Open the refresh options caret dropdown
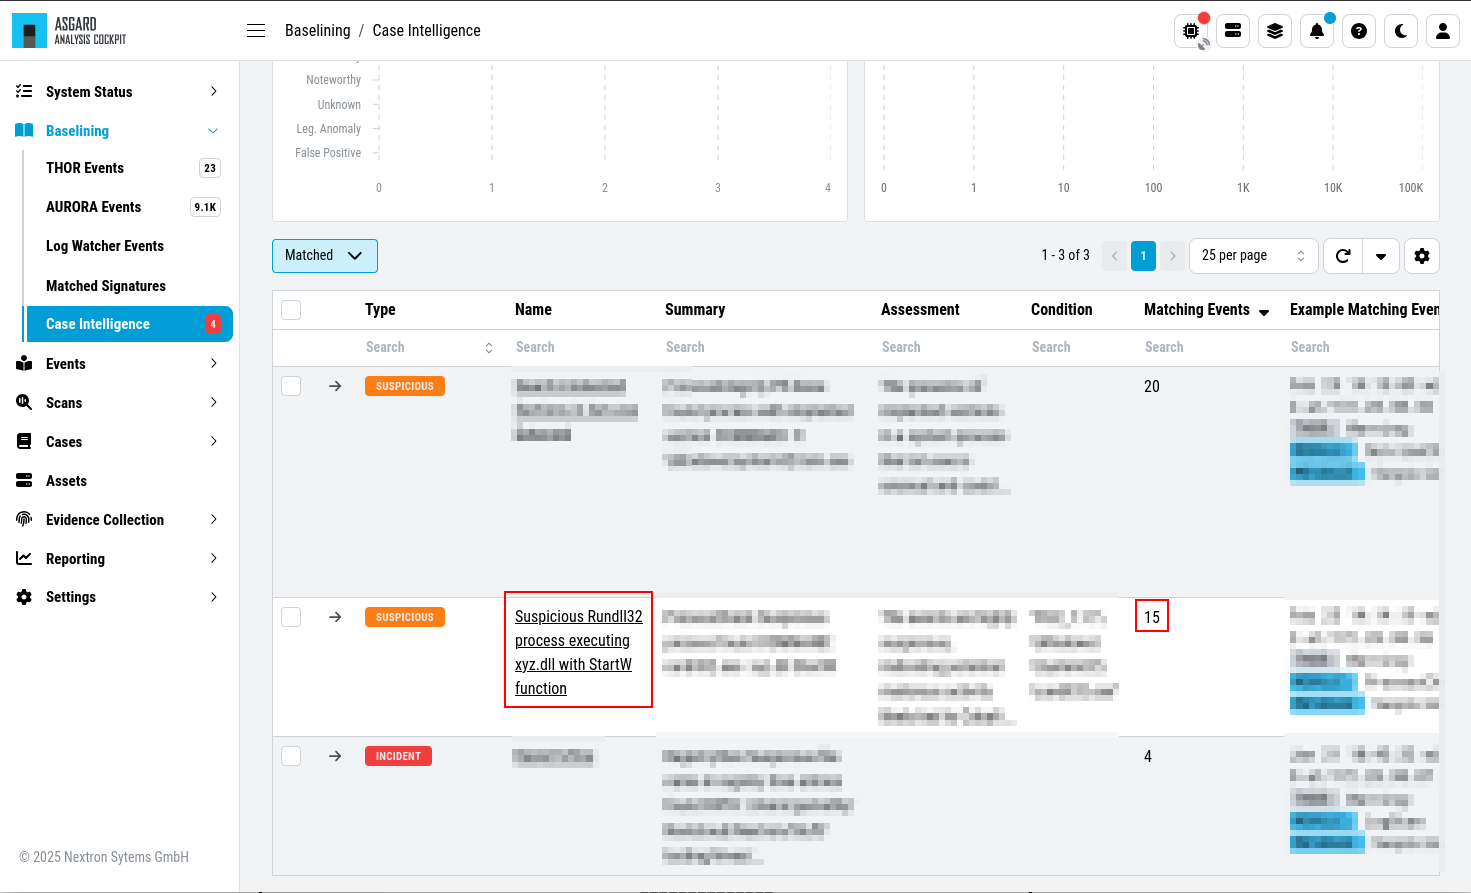1471x893 pixels. [x=1381, y=256]
